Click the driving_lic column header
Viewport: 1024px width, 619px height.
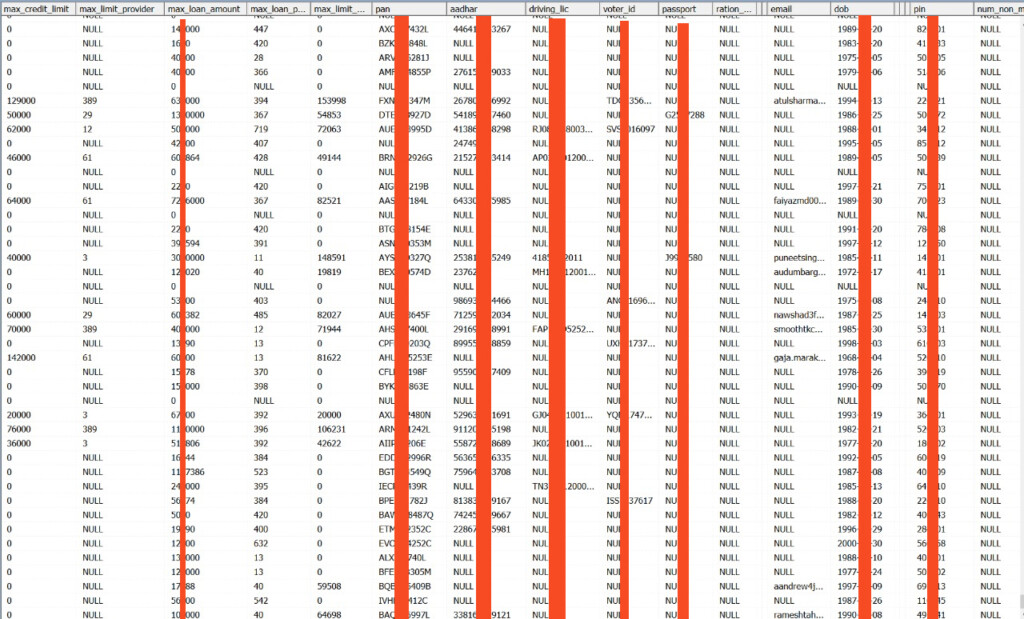tap(563, 9)
